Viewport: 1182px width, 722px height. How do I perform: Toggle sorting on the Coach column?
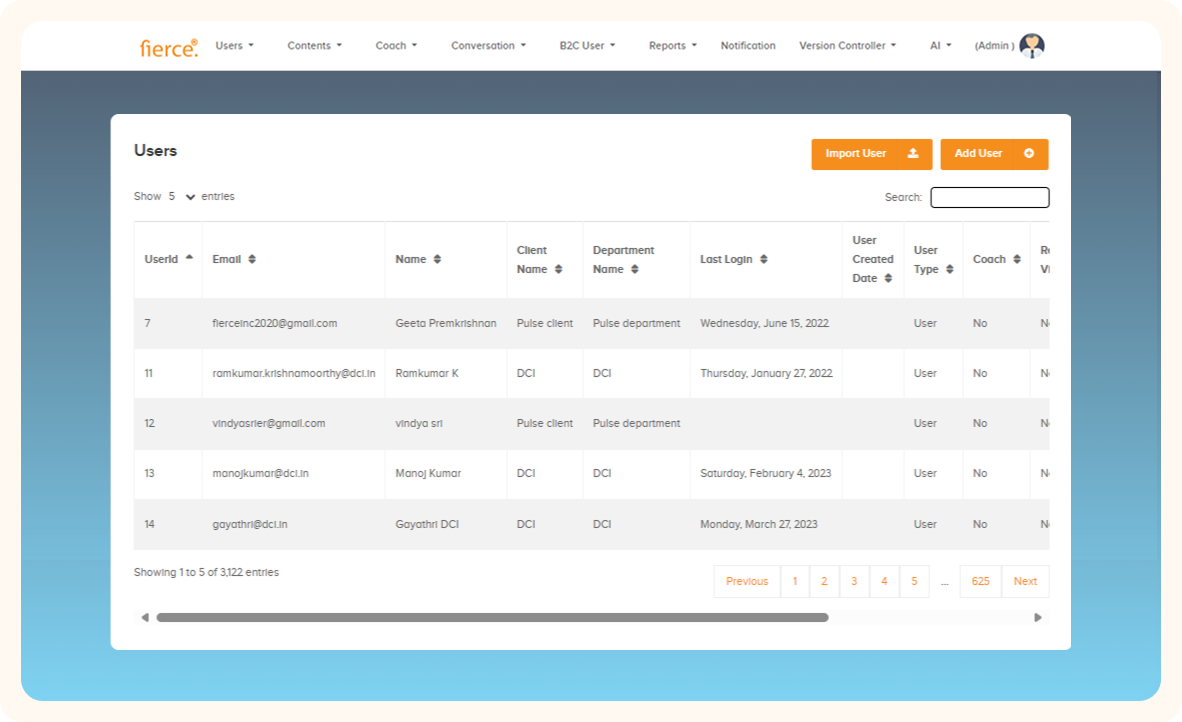click(1015, 258)
